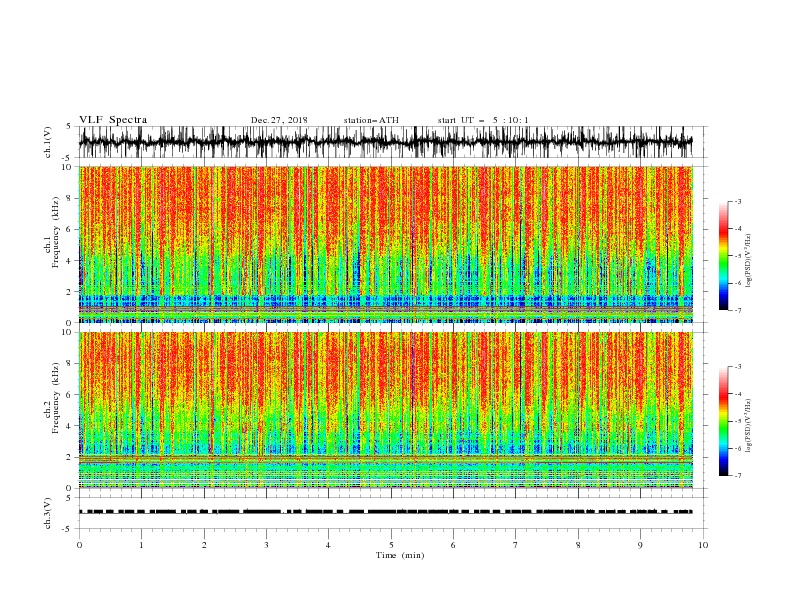The height and width of the screenshot is (612, 792).
Task: Click the -7 label on ch.2 color bar
Action: [x=737, y=476]
